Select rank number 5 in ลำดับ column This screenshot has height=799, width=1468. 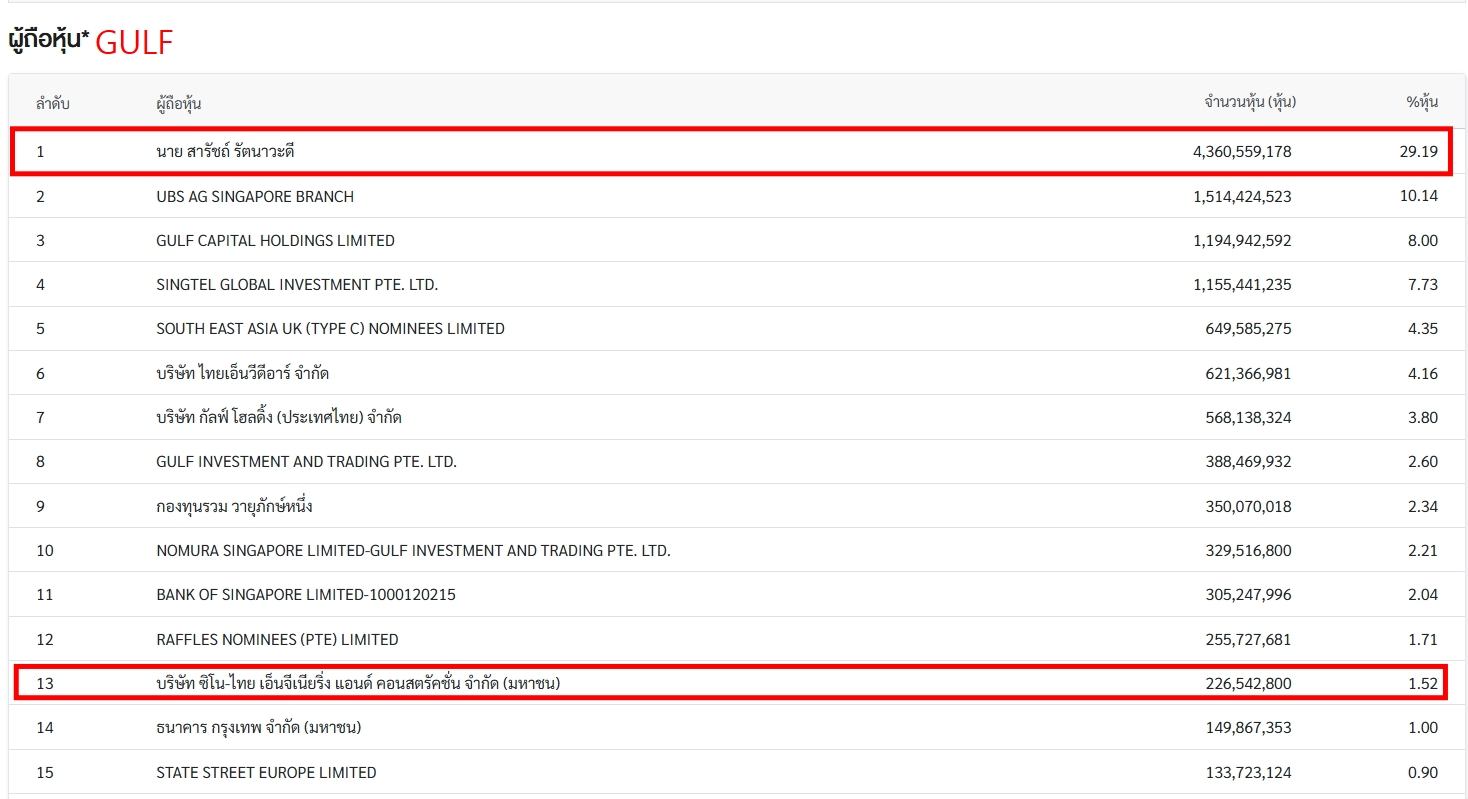[x=40, y=329]
